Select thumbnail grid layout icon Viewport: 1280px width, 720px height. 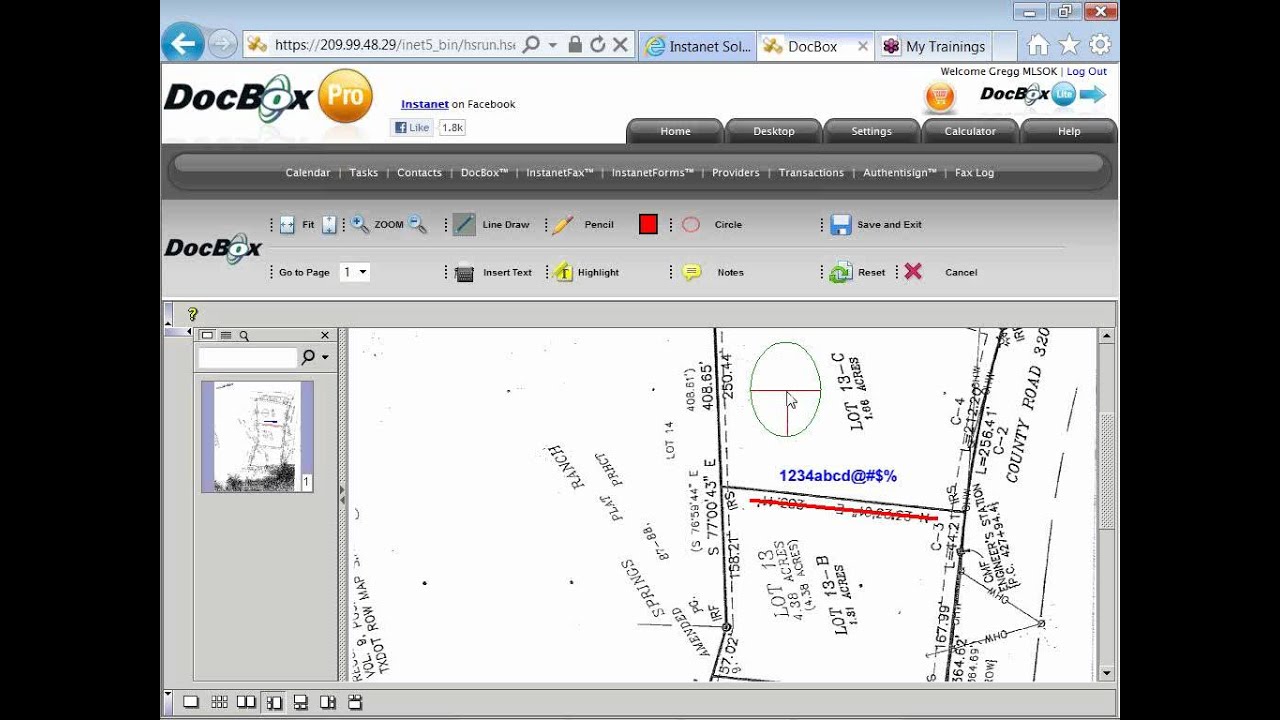click(x=219, y=702)
